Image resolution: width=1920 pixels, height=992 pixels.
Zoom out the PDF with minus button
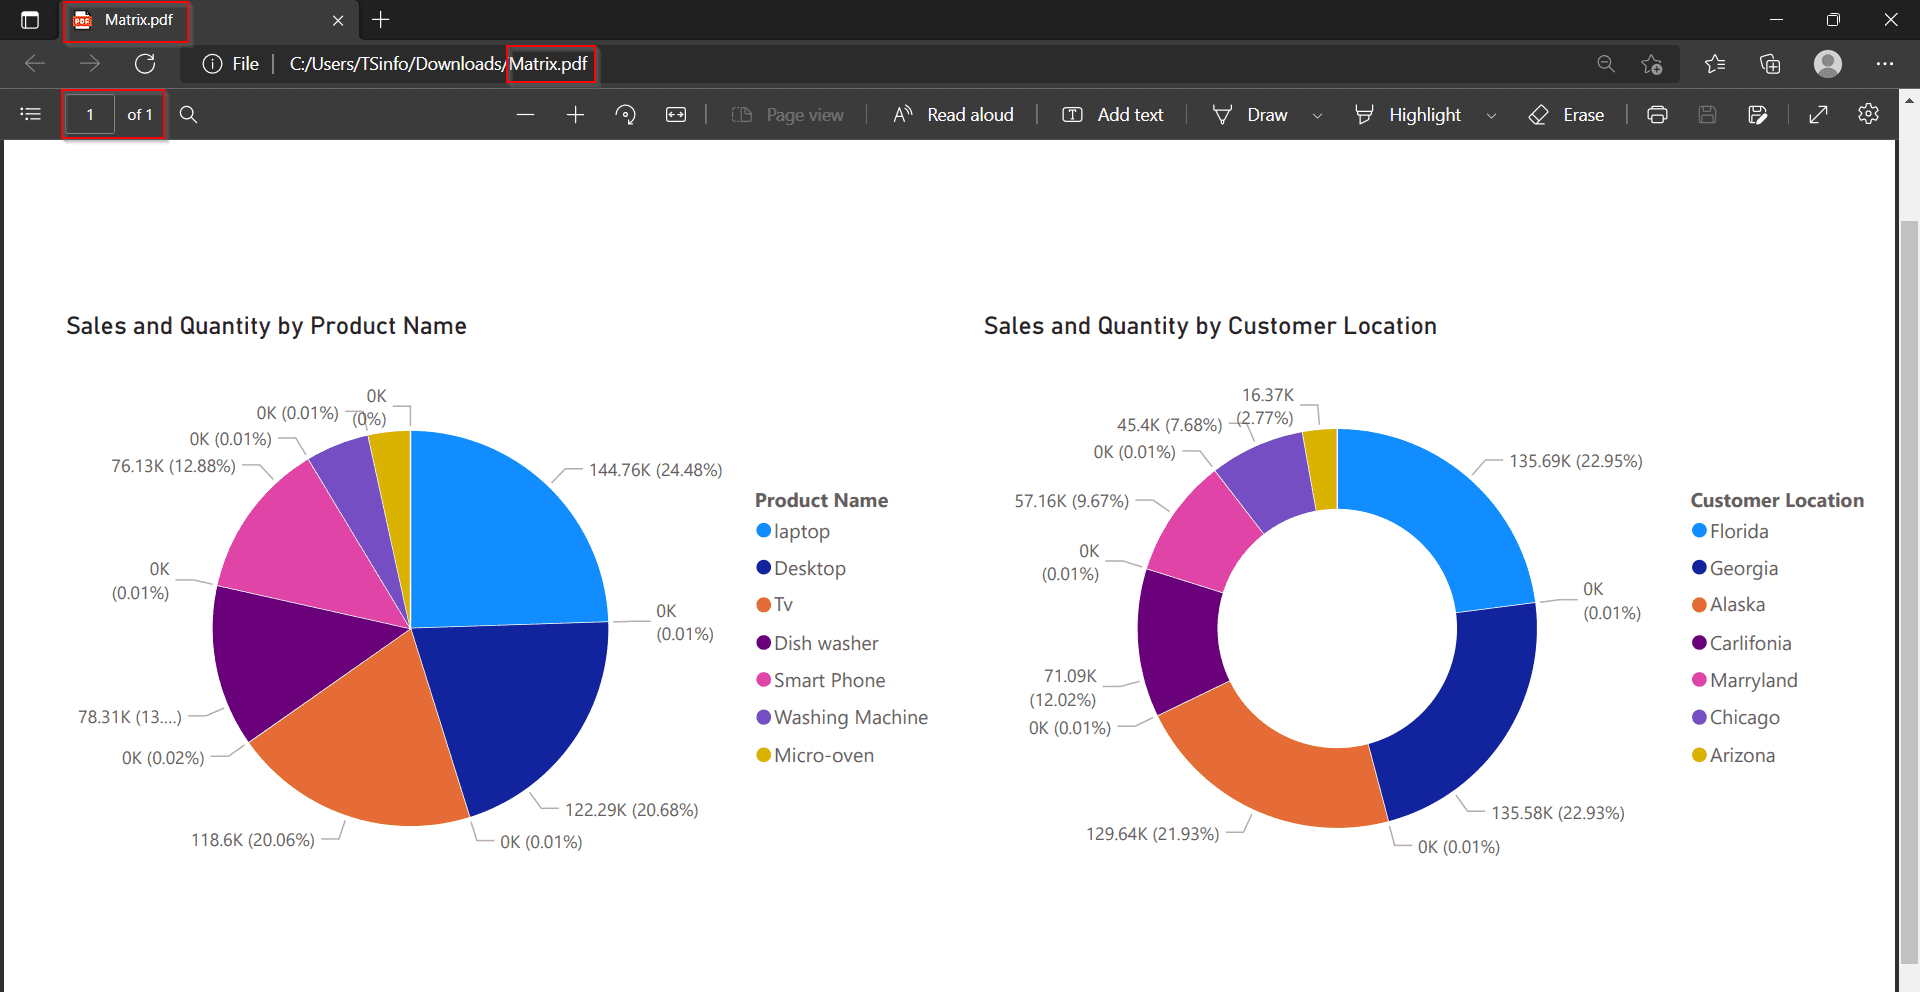525,115
